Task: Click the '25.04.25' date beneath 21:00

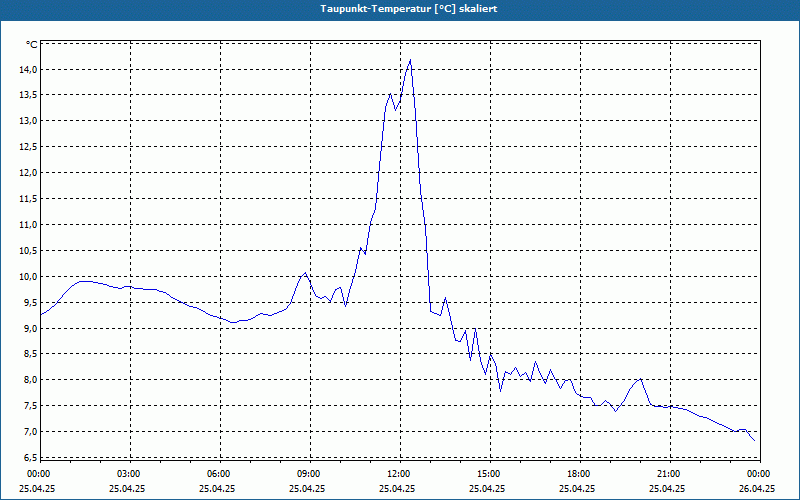Action: 667,488
